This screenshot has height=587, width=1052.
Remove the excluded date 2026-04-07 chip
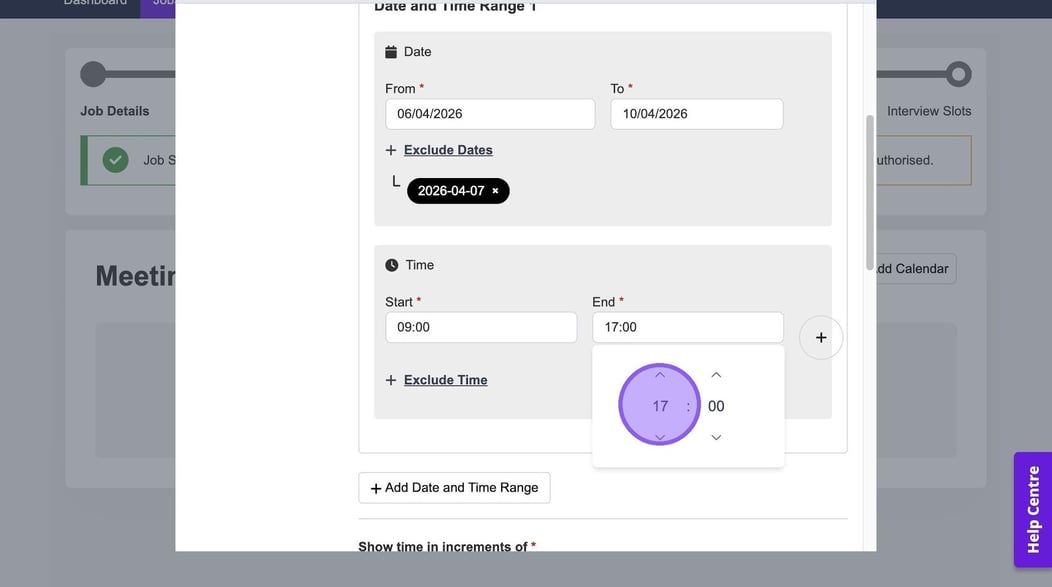[495, 191]
